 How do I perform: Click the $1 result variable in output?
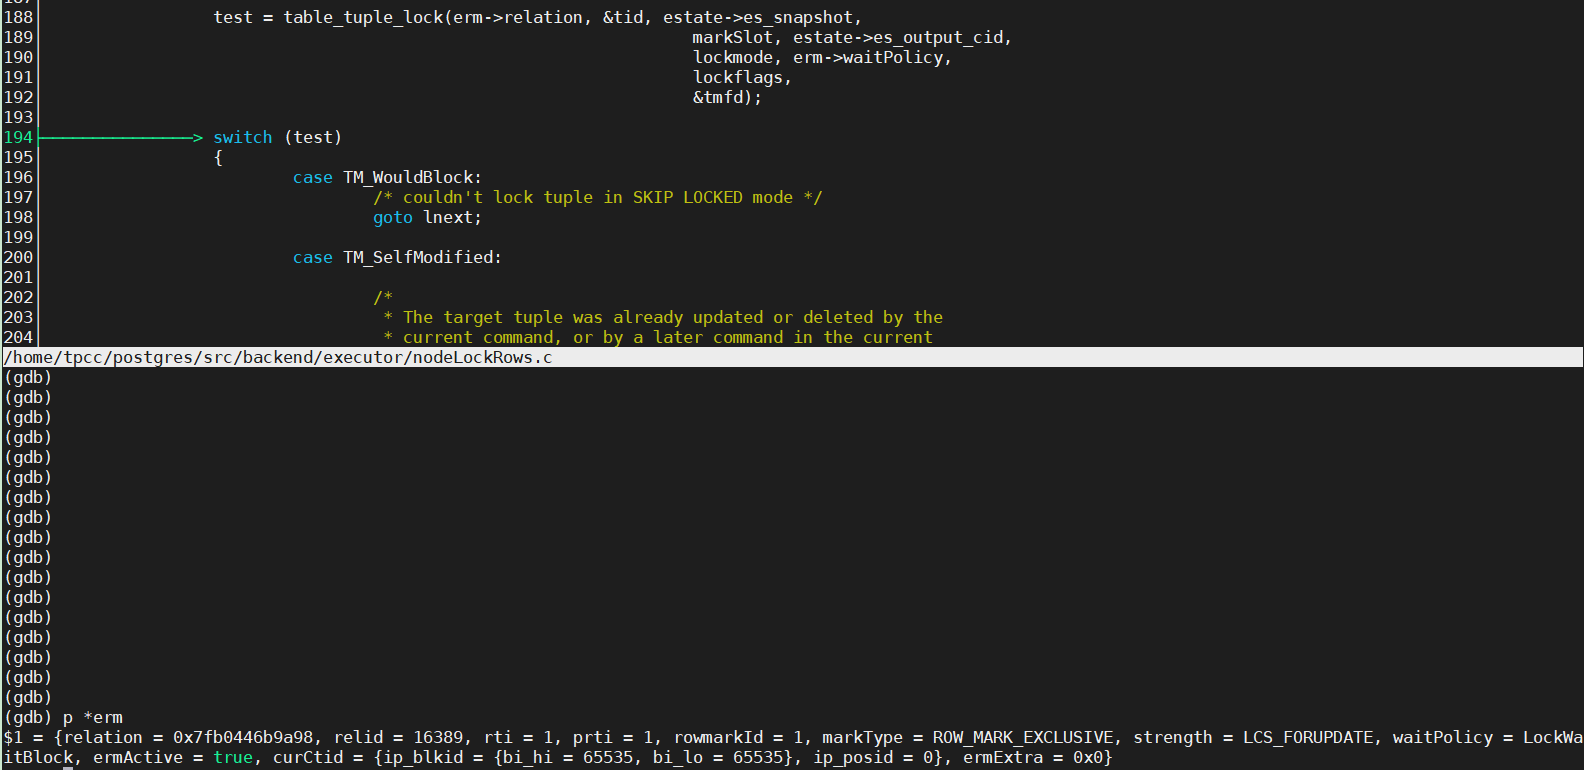pyautogui.click(x=13, y=737)
